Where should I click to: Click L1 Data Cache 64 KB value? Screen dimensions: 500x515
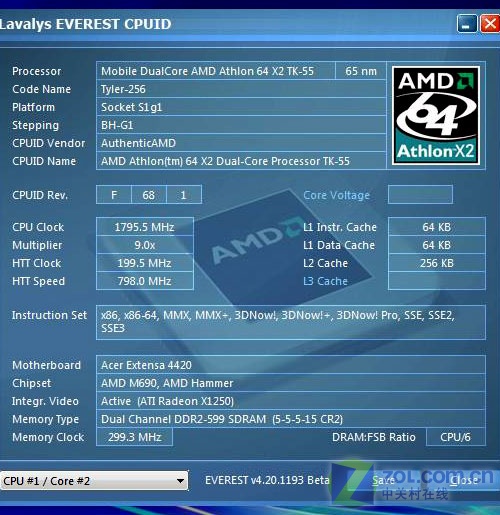437,245
